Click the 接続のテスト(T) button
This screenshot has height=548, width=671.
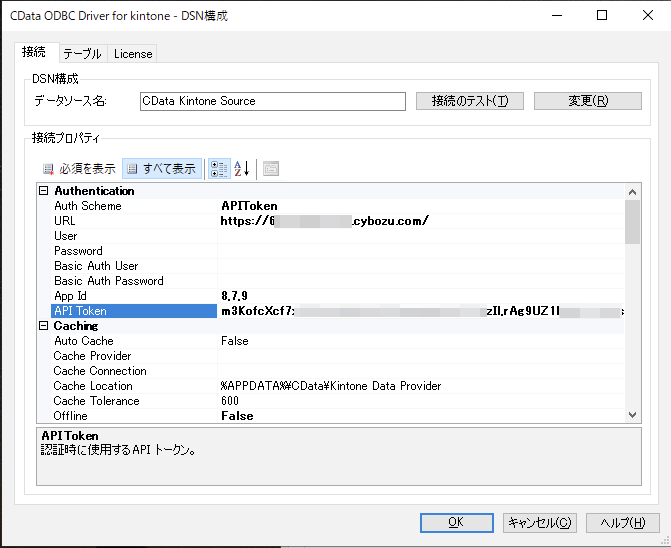tap(470, 101)
